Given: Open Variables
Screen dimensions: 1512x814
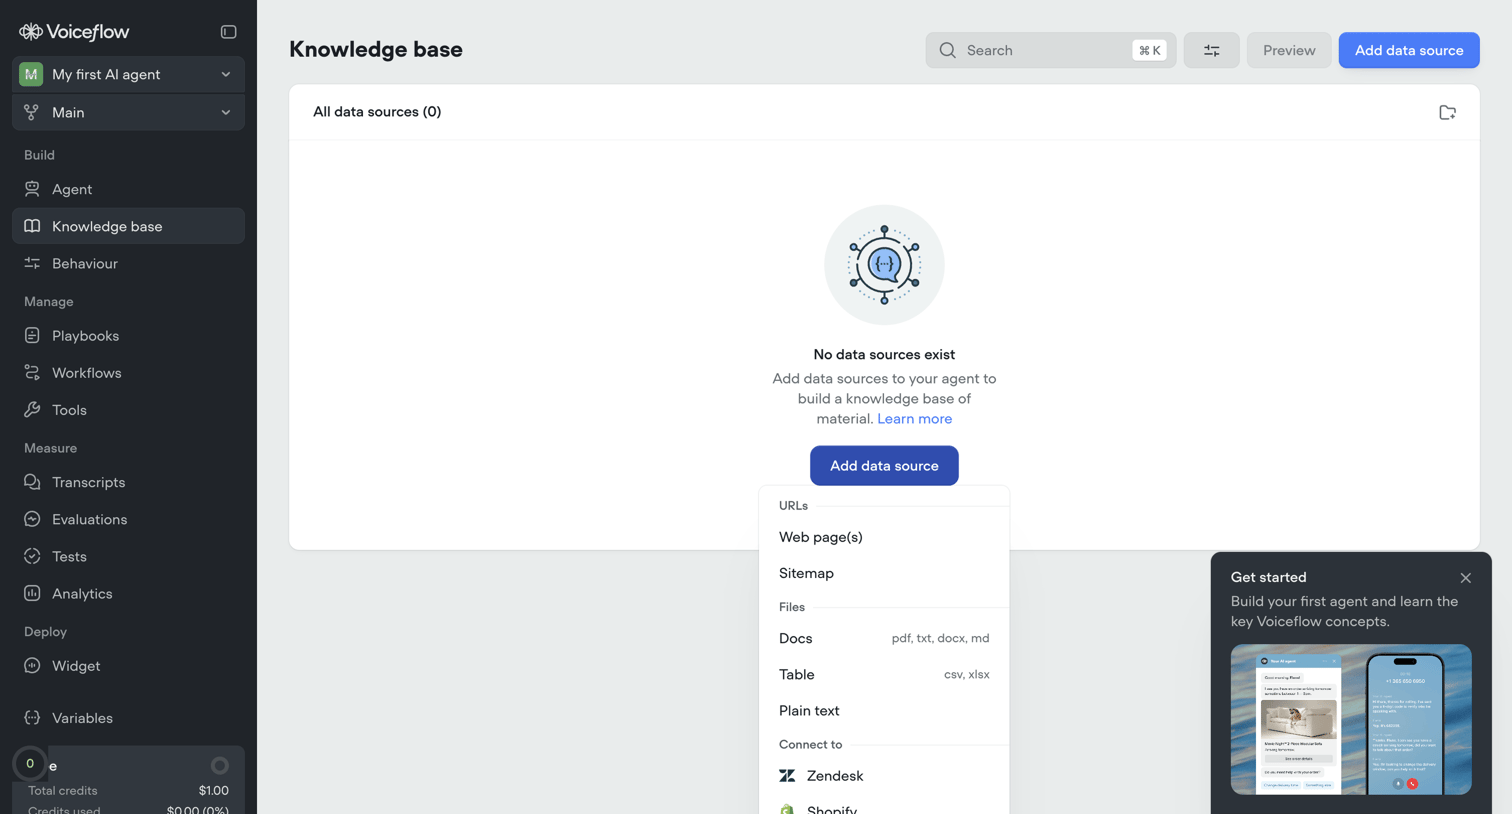Looking at the screenshot, I should tap(128, 718).
